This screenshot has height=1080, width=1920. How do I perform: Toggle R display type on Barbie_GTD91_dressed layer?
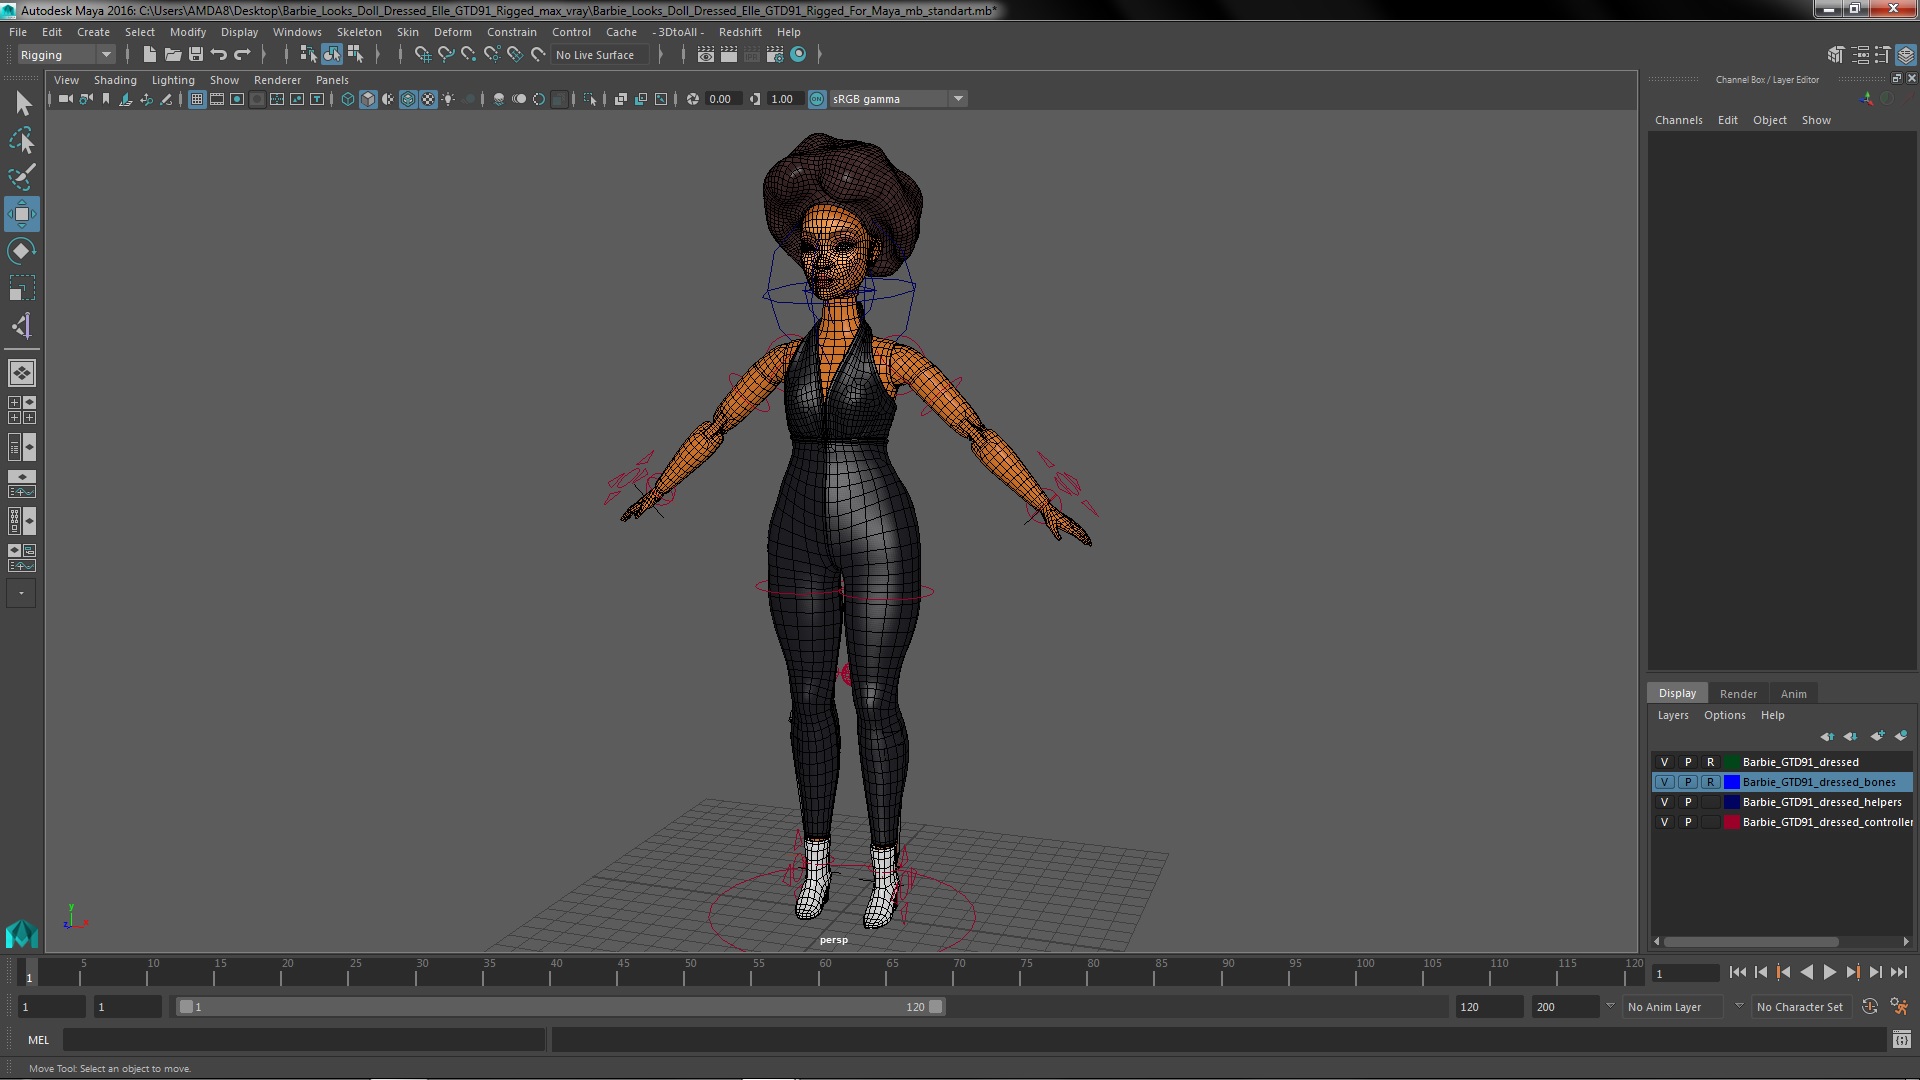[1710, 762]
